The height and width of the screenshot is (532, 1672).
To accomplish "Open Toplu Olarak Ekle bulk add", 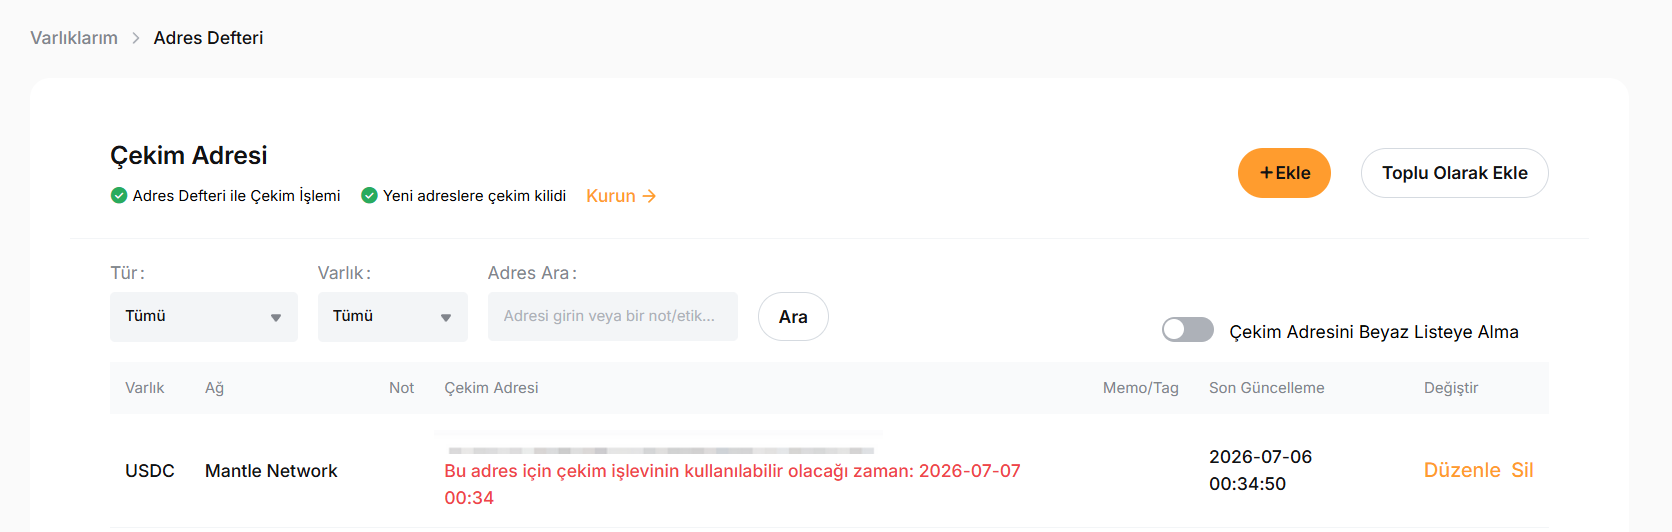I will pos(1454,173).
